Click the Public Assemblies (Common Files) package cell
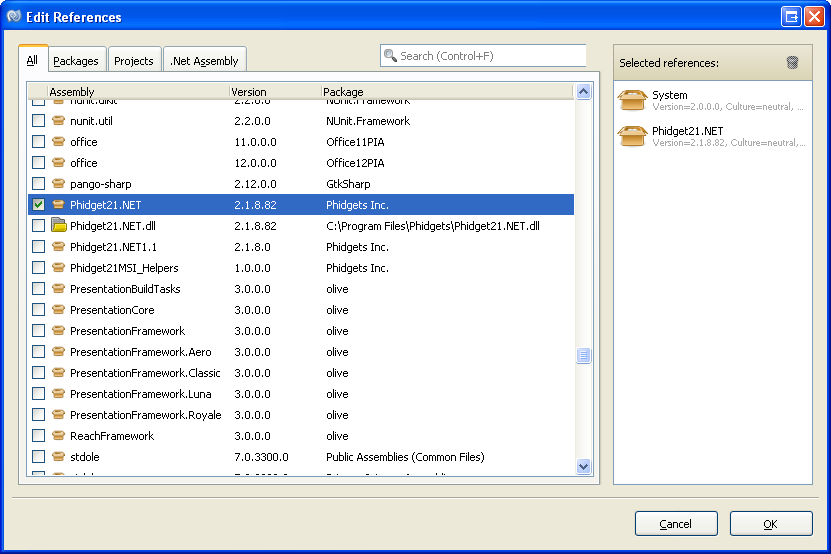Image resolution: width=831 pixels, height=554 pixels. [405, 456]
